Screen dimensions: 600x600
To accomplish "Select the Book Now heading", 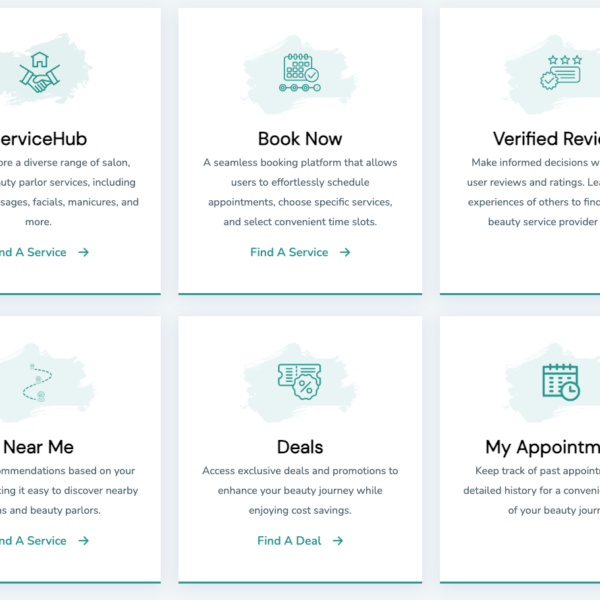I will point(300,139).
